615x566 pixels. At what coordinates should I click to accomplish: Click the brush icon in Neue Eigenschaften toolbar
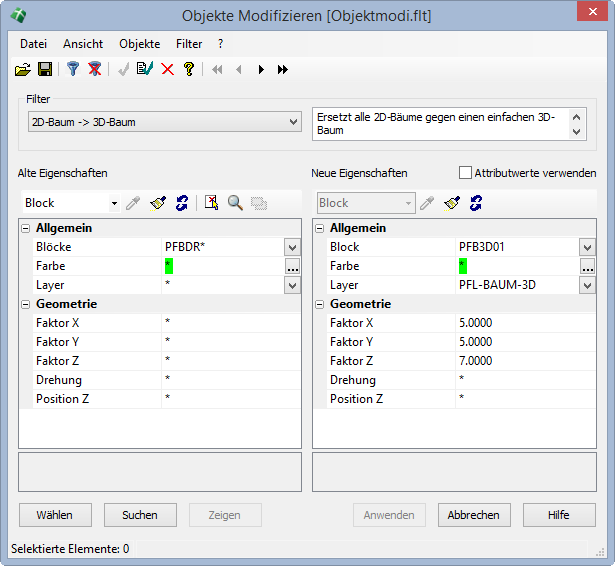451,203
